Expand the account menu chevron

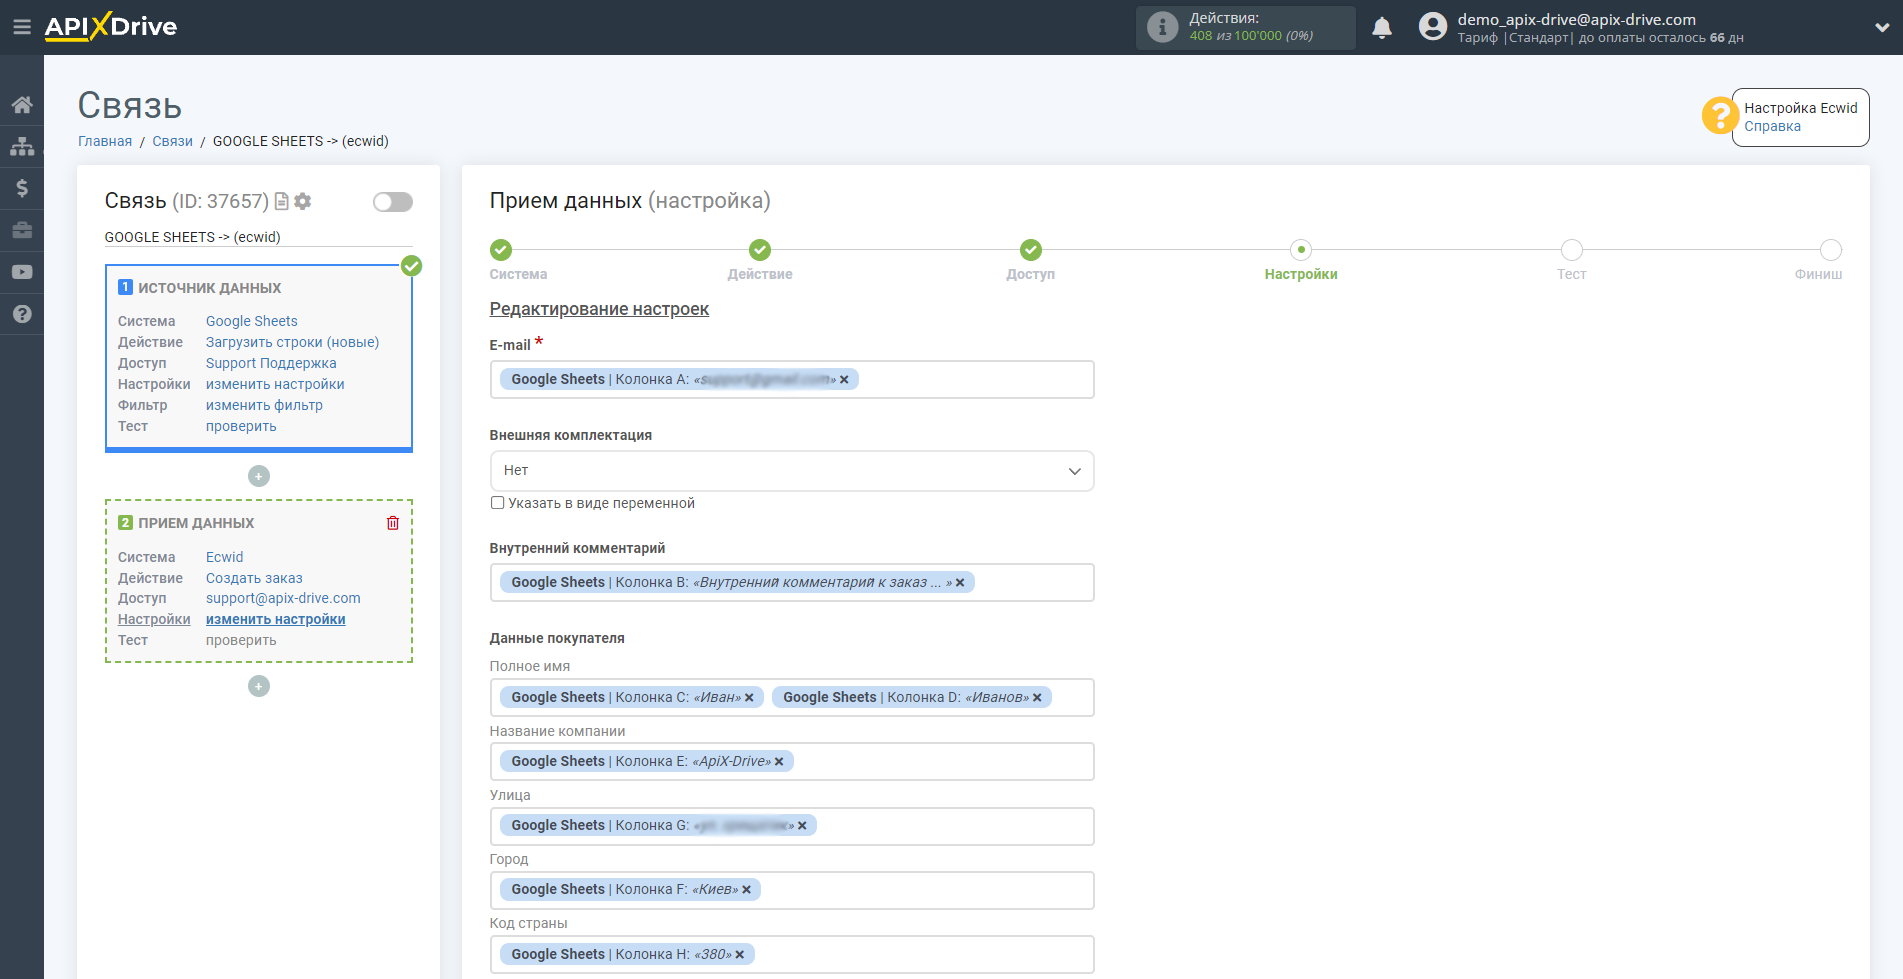click(x=1882, y=28)
